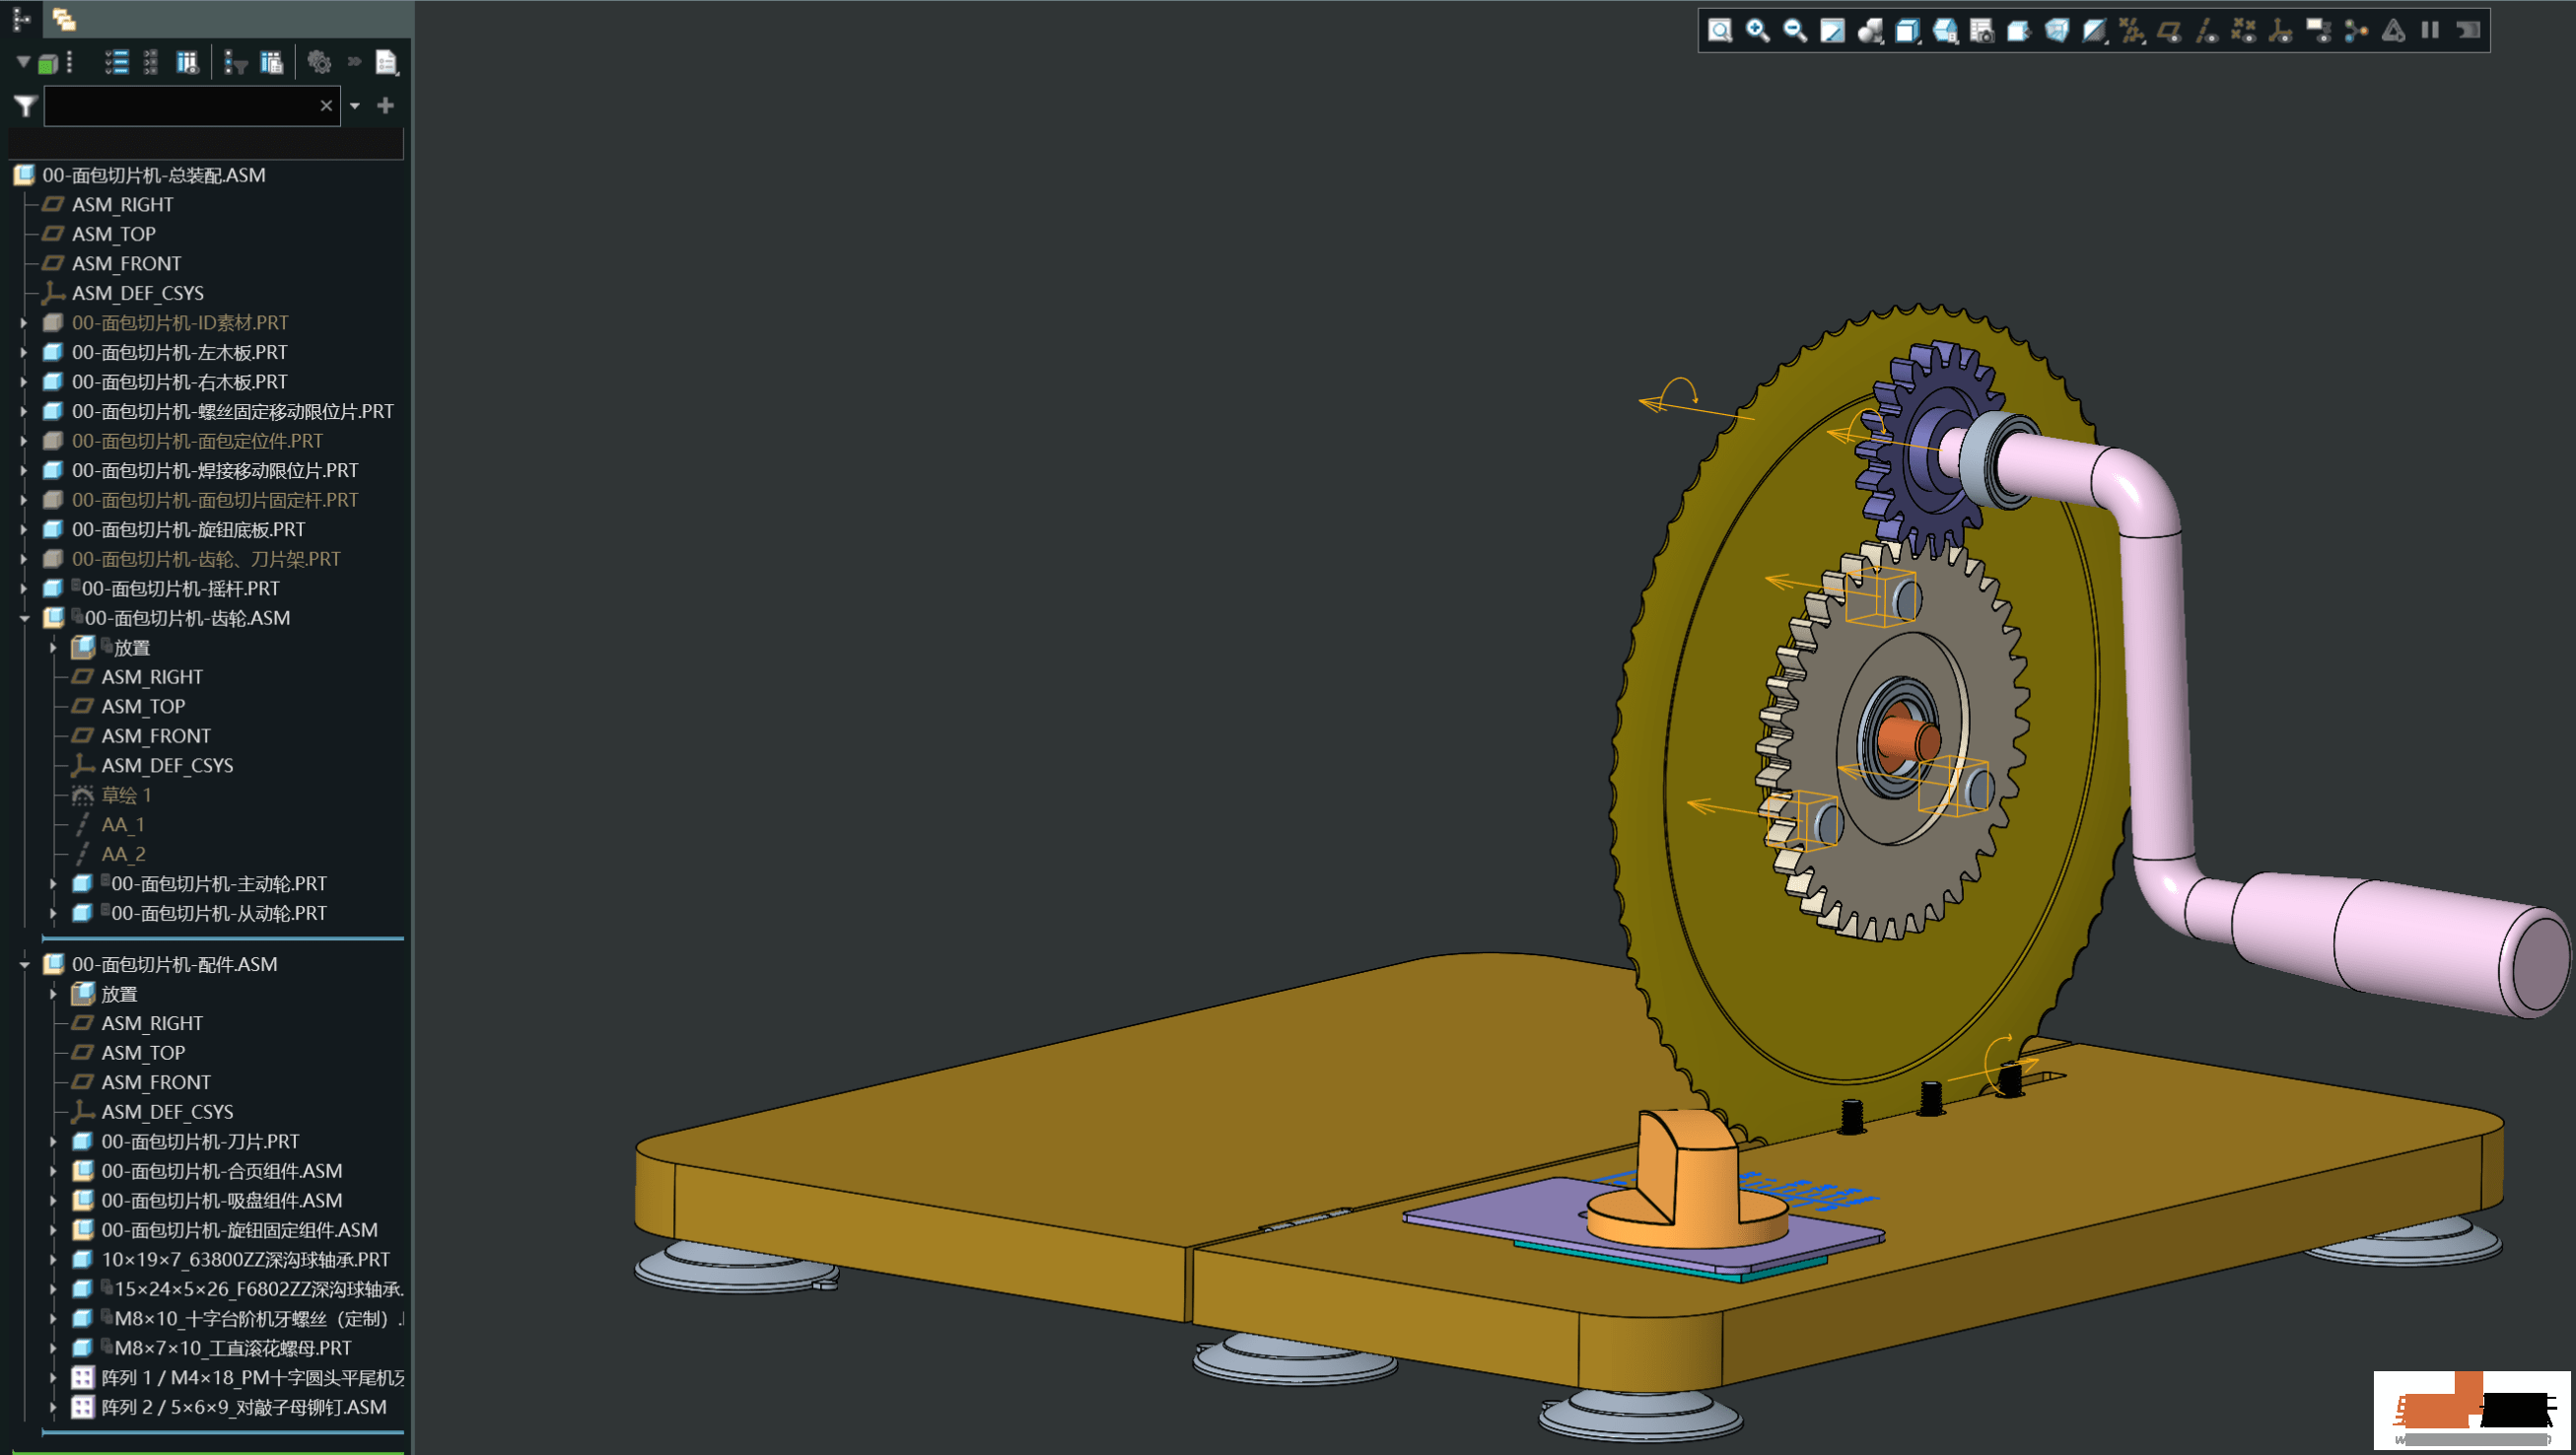Screen dimensions: 2576x1455
Task: Click the tree document options icon
Action: tap(387, 63)
